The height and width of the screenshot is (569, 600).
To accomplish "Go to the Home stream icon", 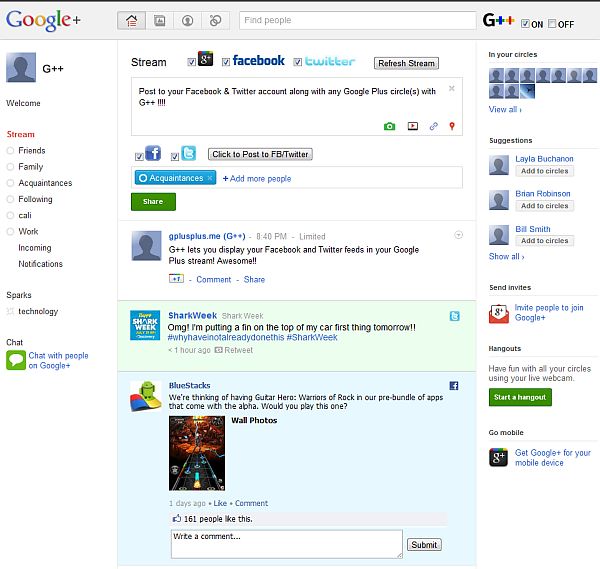I will click(x=132, y=21).
